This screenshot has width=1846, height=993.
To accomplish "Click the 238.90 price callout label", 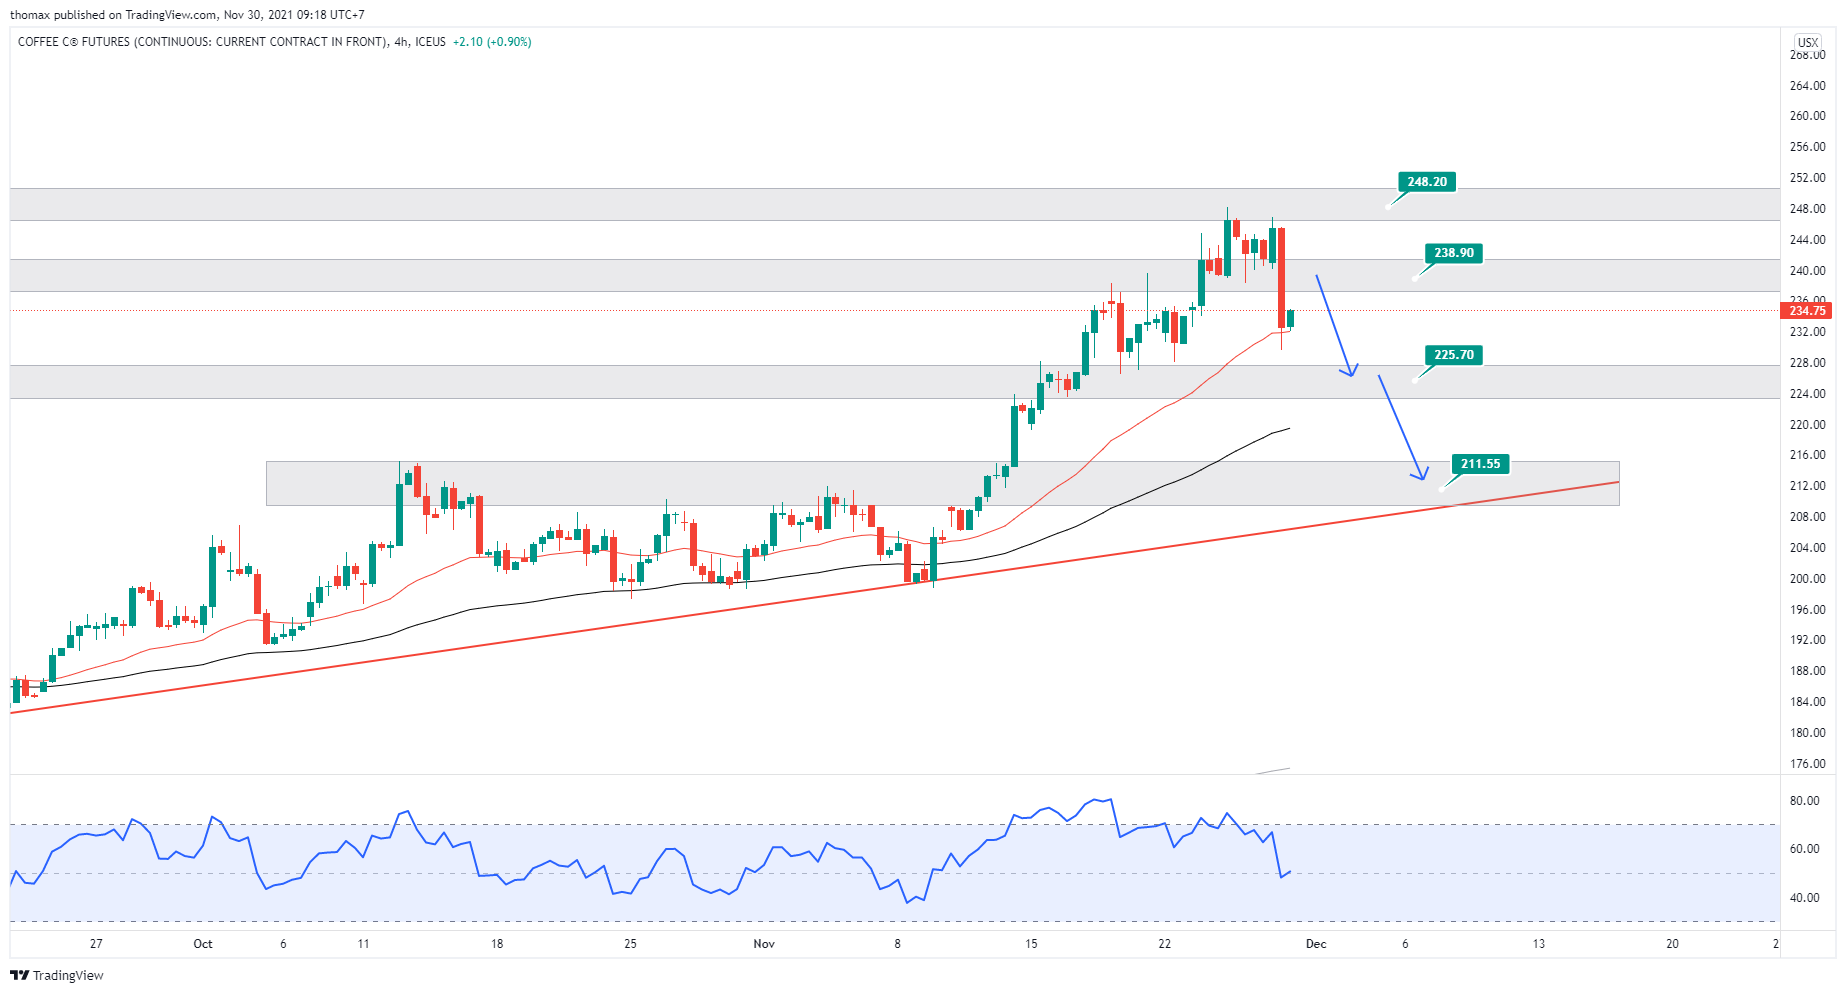I will pyautogui.click(x=1453, y=253).
